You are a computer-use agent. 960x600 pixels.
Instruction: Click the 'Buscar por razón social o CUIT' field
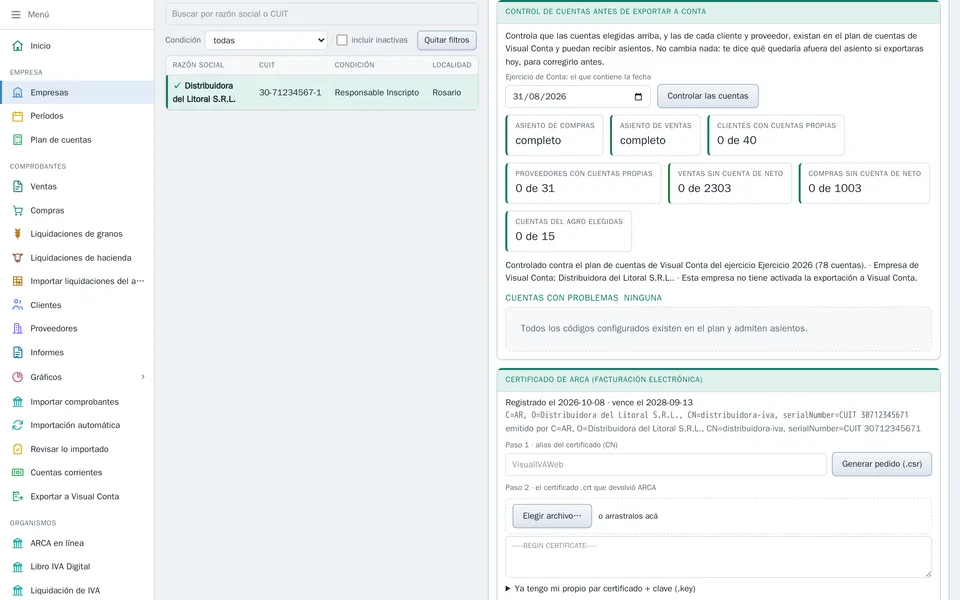coord(322,13)
